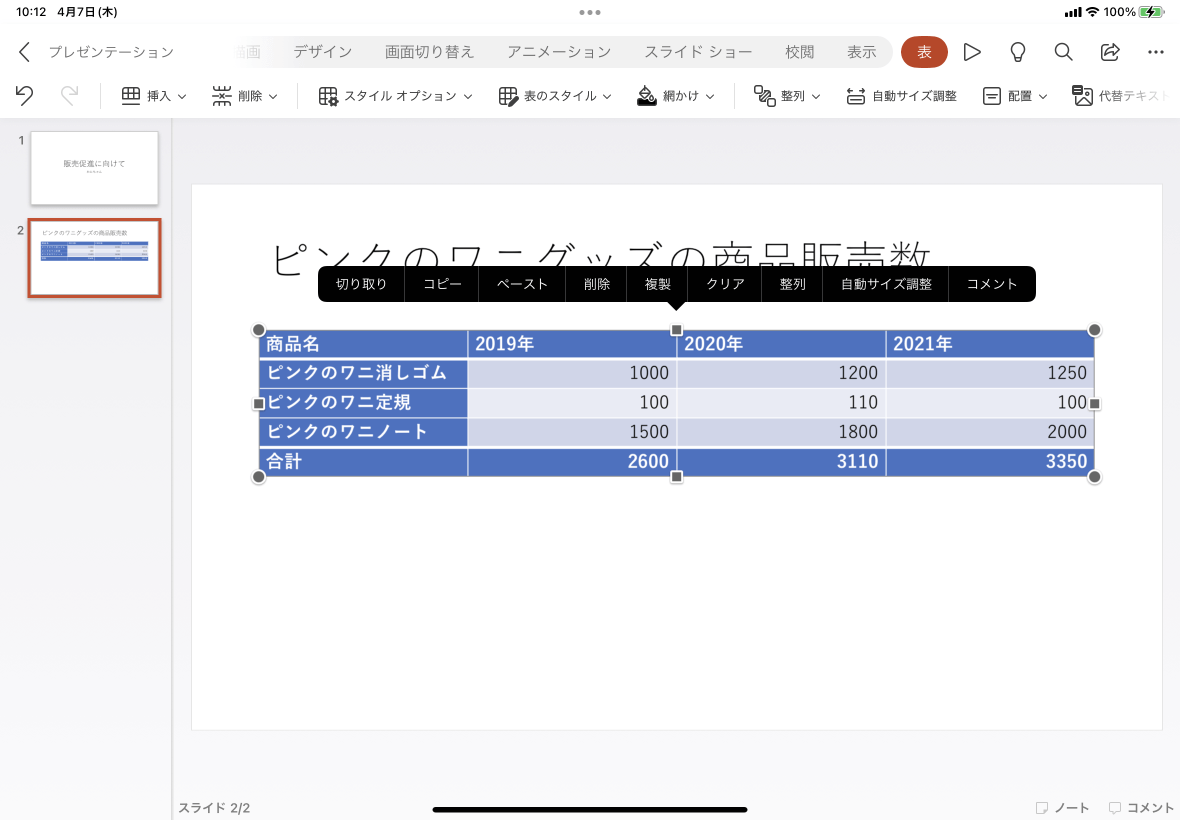
Task: Click the 整列 arrange icon
Action: (x=765, y=96)
